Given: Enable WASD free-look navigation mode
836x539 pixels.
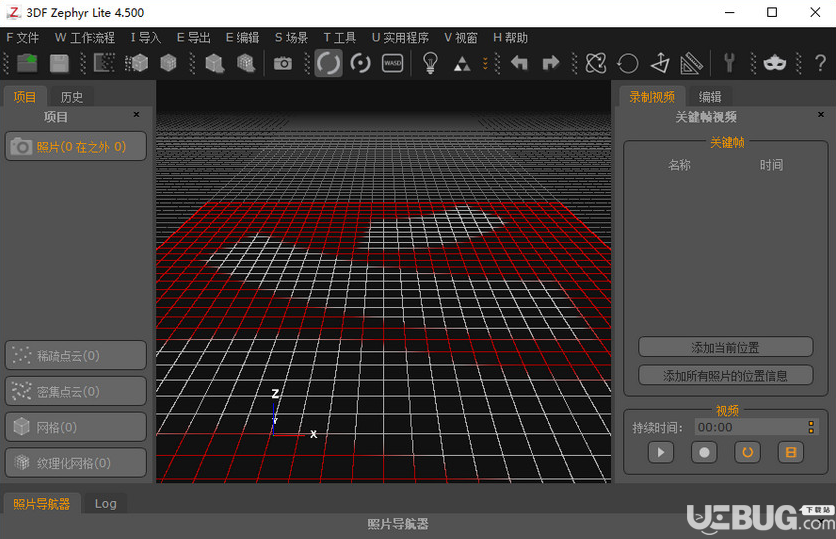Looking at the screenshot, I should tap(392, 63).
